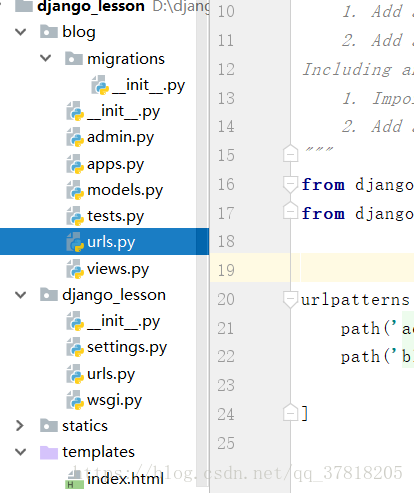This screenshot has width=414, height=493.
Task: Collapse the migrations folder chevron
Action: [46, 59]
